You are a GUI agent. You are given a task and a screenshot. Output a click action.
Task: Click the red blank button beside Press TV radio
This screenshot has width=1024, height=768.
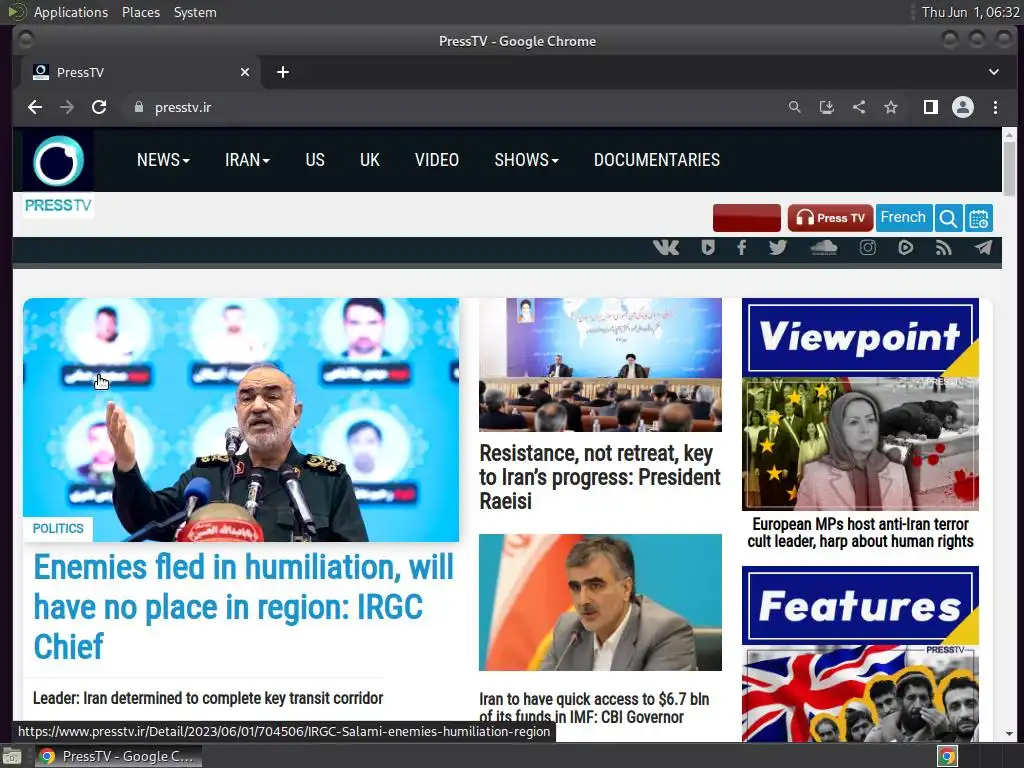click(x=746, y=218)
